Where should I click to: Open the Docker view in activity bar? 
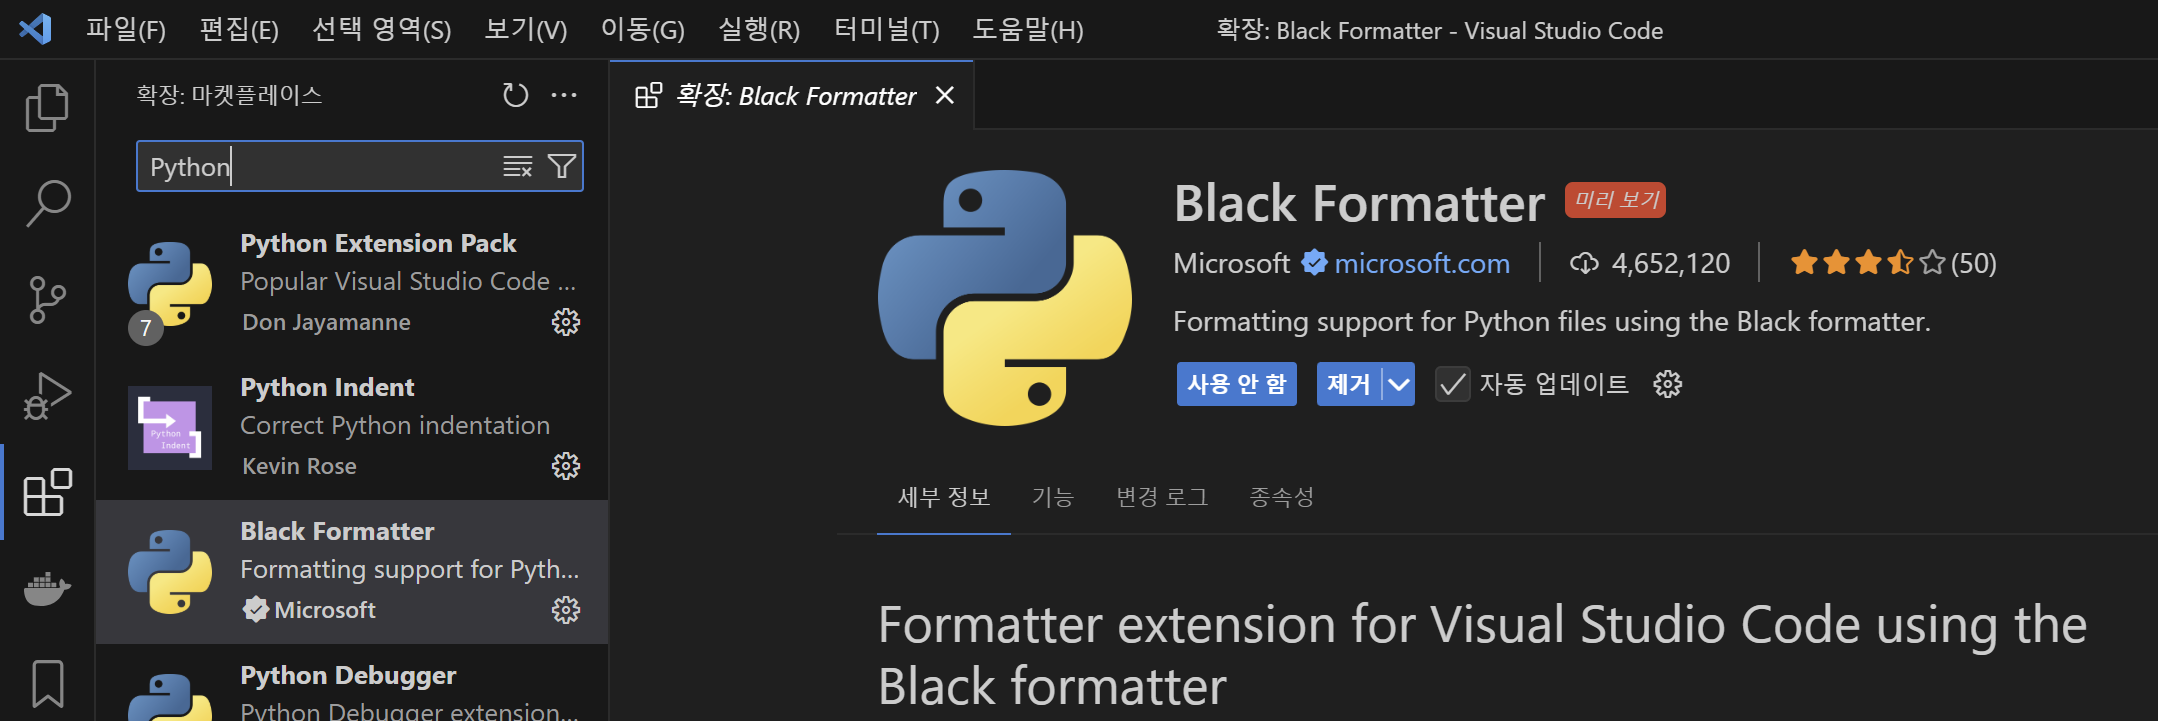pos(47,588)
